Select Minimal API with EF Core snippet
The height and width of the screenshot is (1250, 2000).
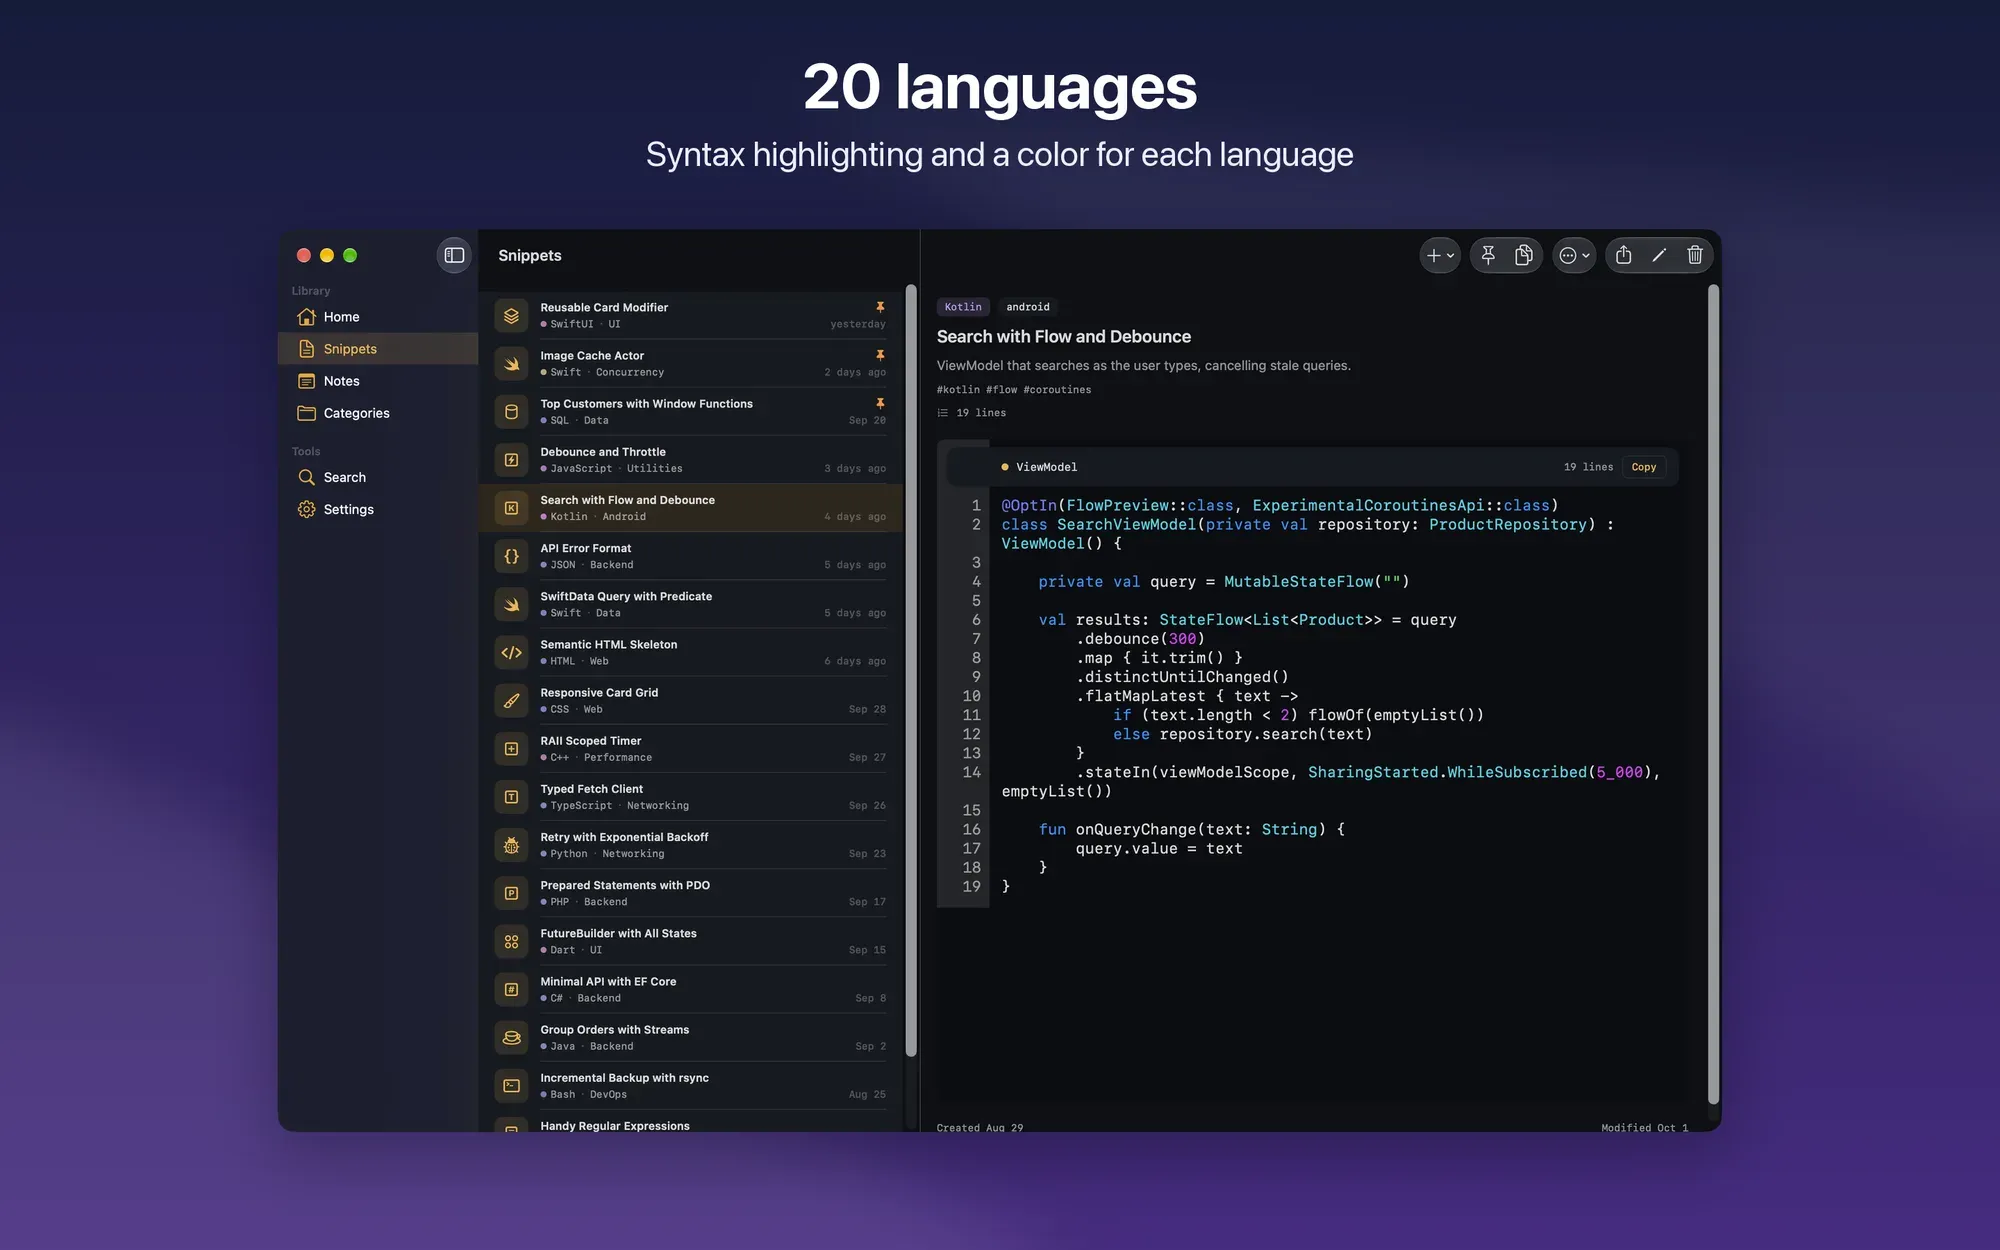pyautogui.click(x=691, y=990)
